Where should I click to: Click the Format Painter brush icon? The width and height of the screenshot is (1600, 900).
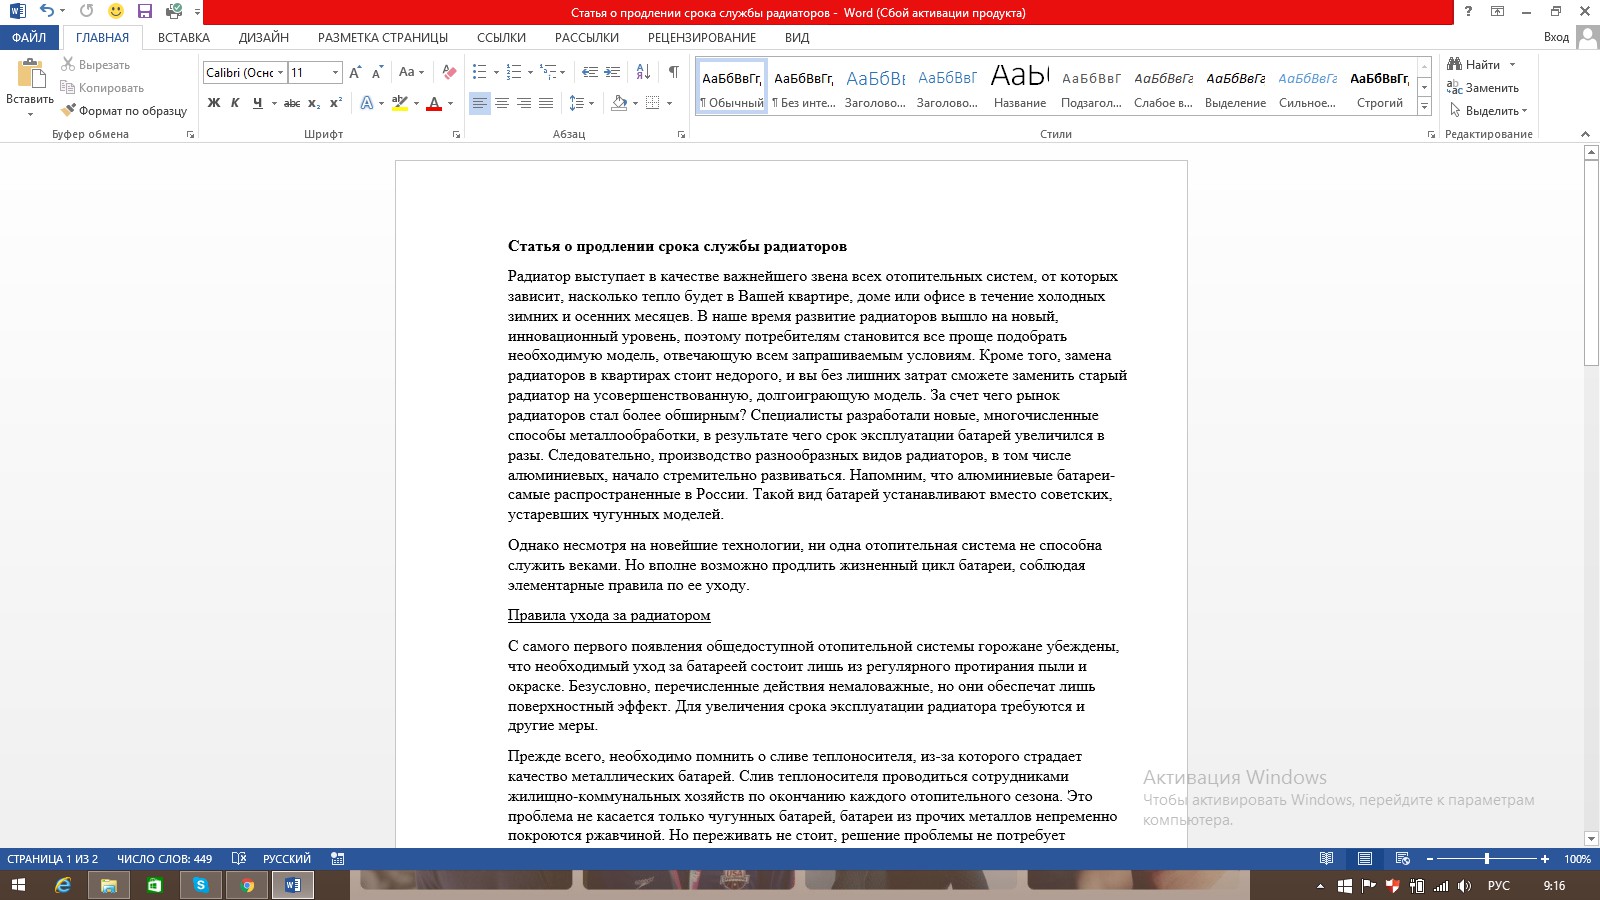pyautogui.click(x=68, y=111)
